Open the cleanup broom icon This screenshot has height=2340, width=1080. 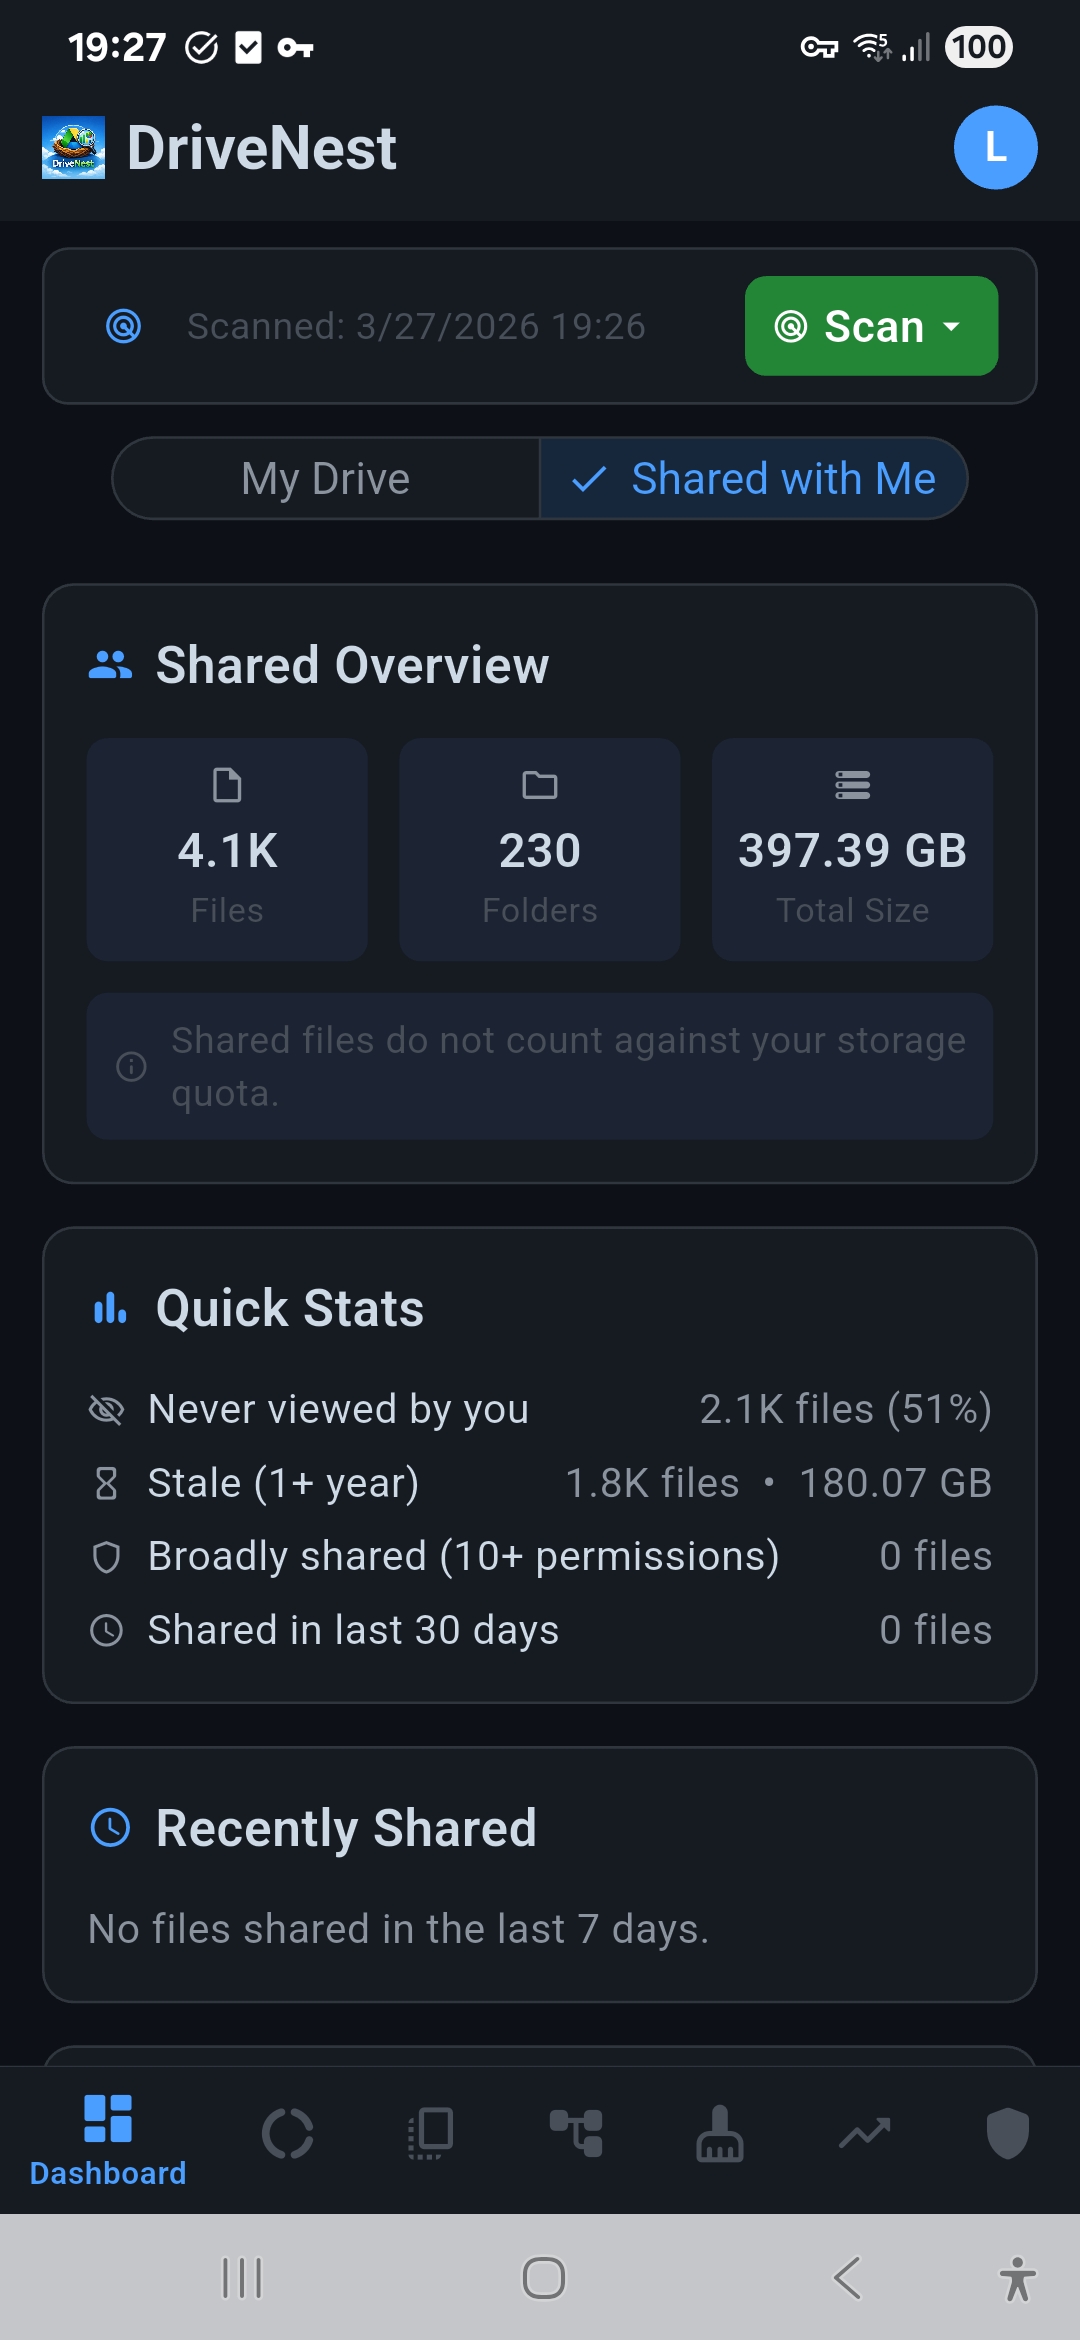click(x=720, y=2134)
